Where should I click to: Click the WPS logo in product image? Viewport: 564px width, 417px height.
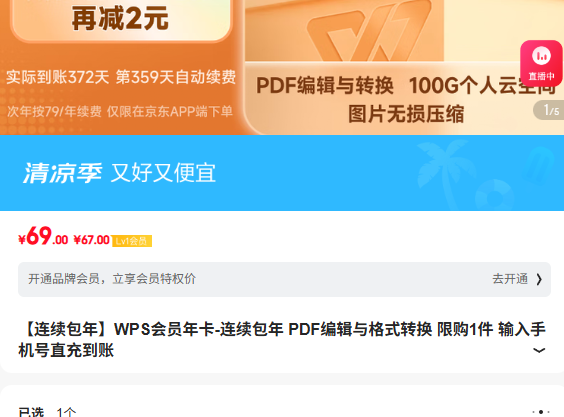coord(369,31)
